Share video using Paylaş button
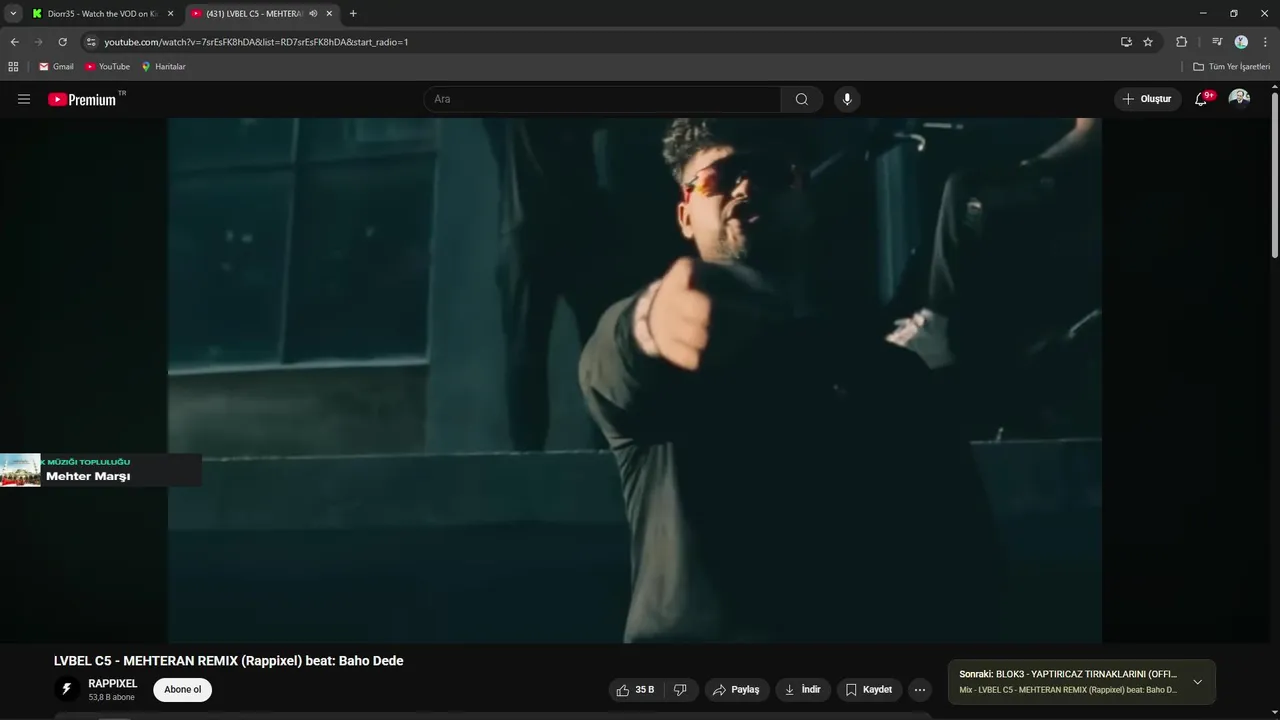 click(737, 690)
